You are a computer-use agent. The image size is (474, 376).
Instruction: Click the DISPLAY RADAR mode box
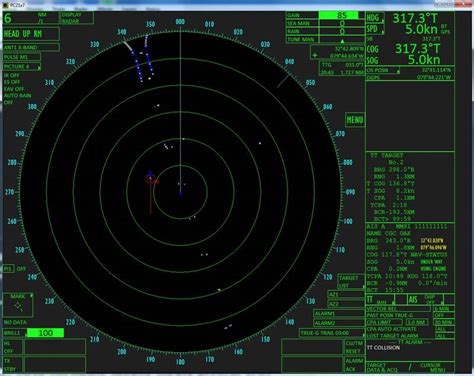77,18
